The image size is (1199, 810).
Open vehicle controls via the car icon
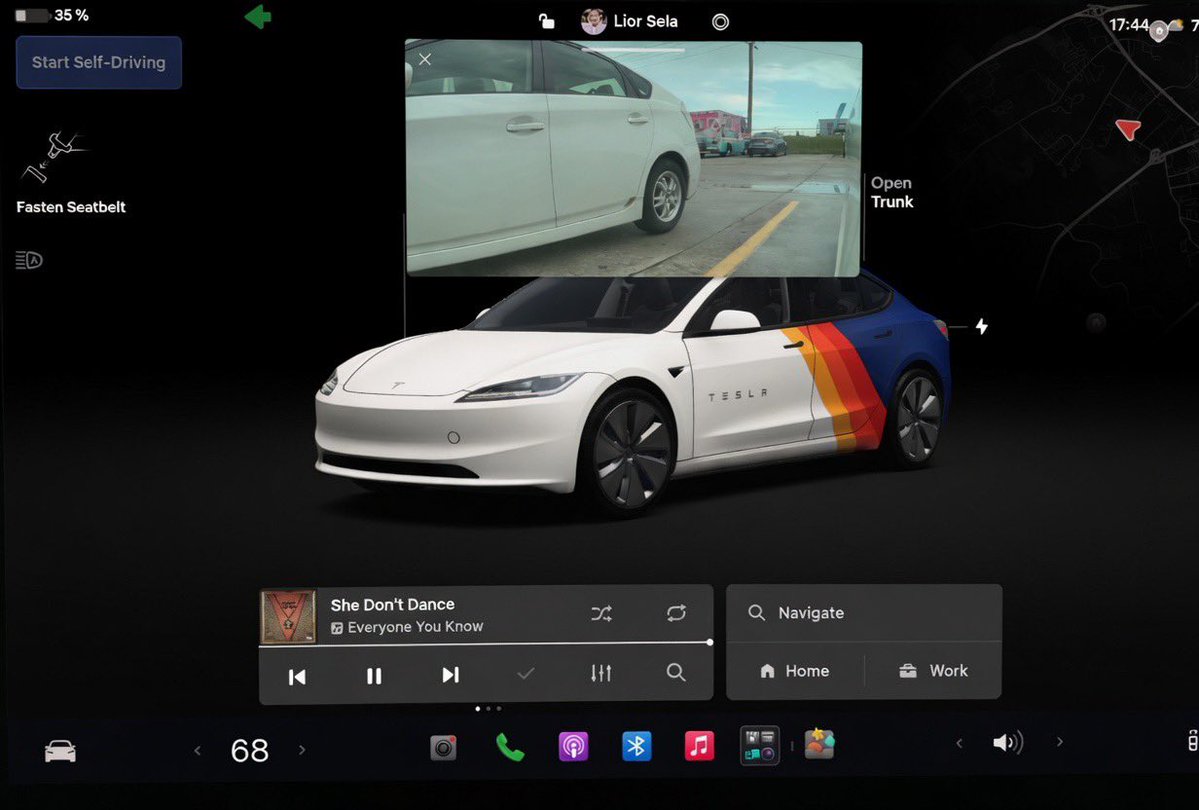coord(60,751)
